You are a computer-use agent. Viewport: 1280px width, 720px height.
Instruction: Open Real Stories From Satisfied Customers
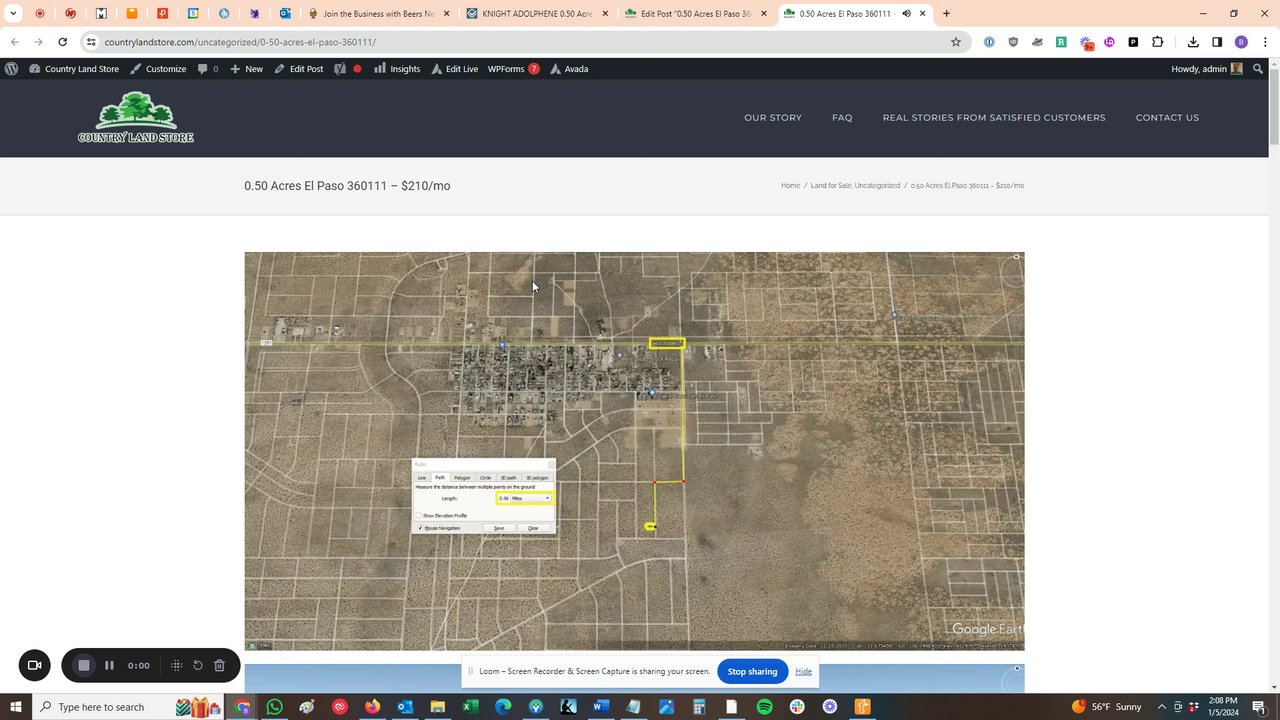coord(994,117)
